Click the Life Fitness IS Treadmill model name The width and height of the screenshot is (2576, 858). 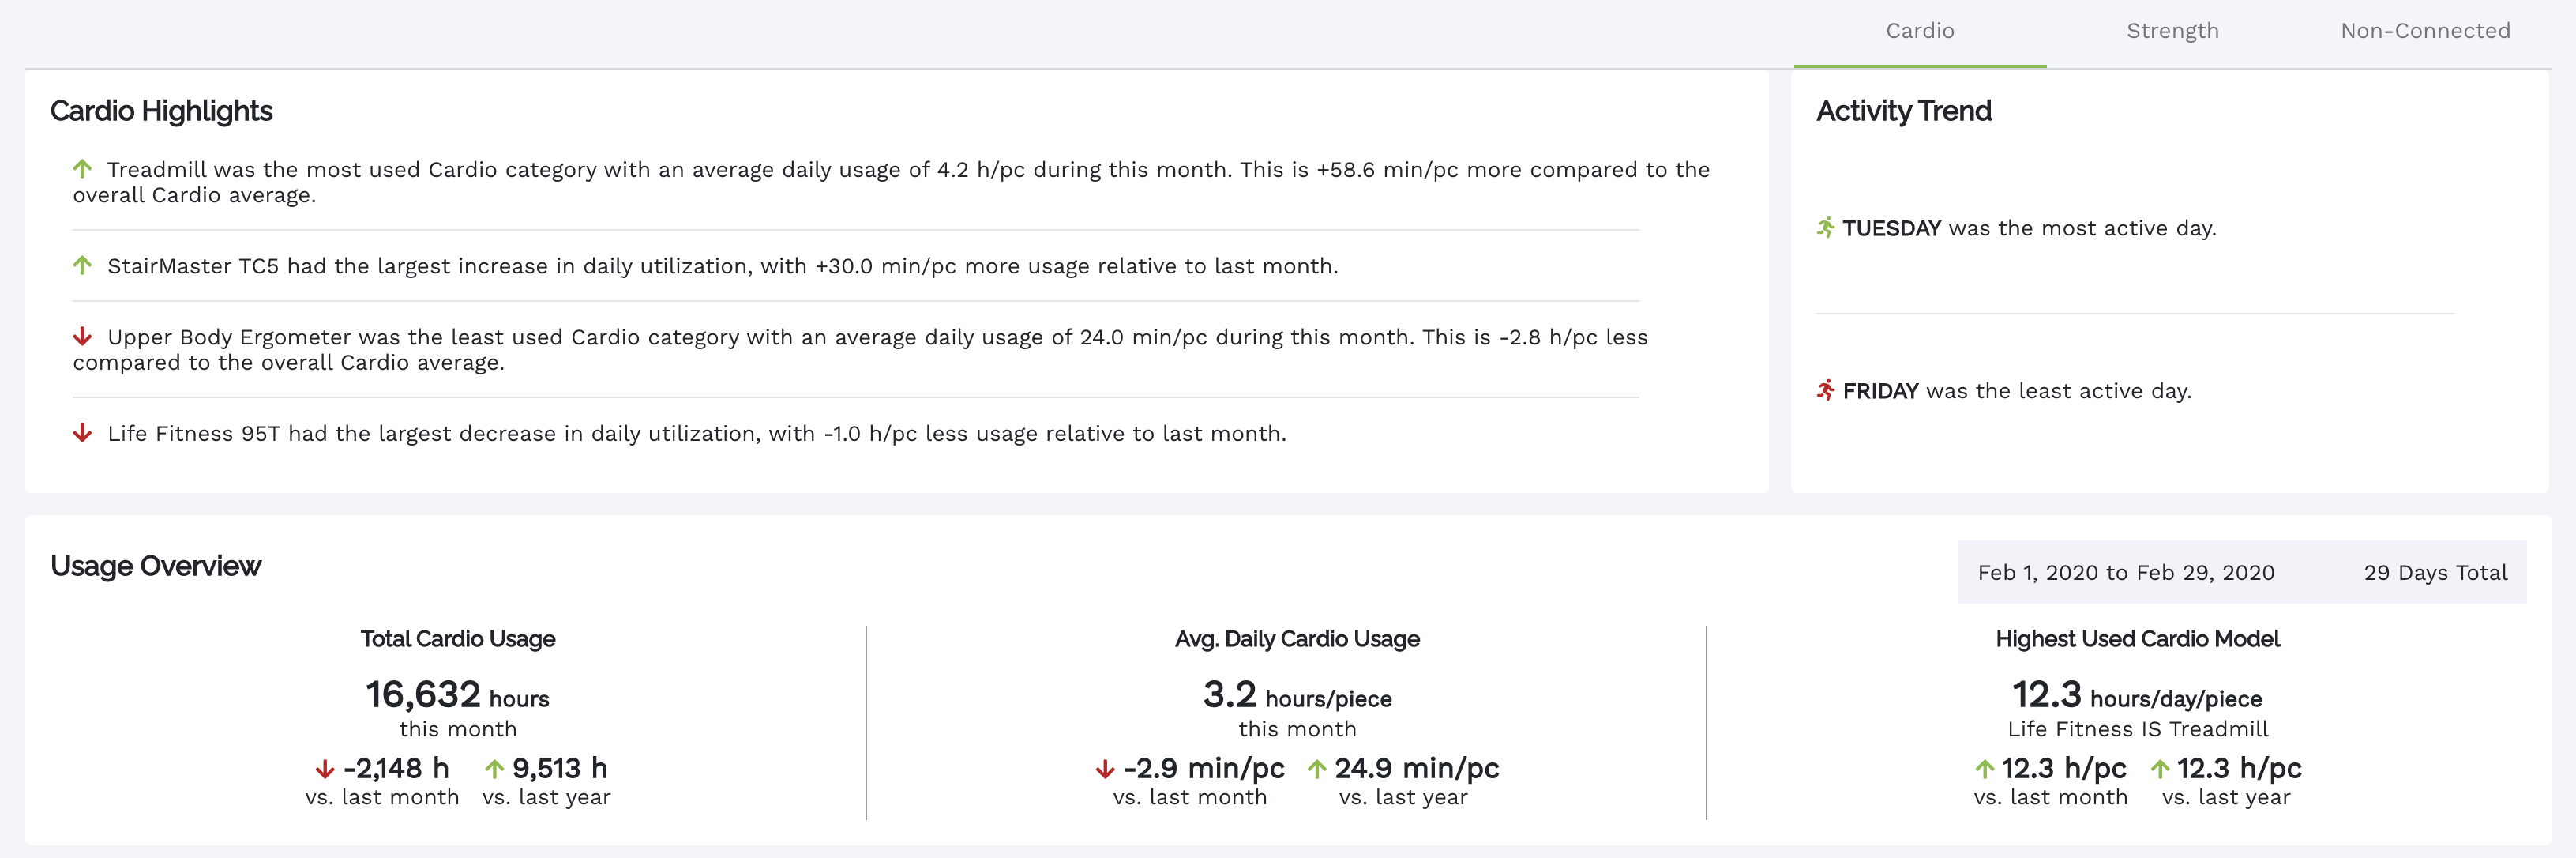pyautogui.click(x=2137, y=729)
